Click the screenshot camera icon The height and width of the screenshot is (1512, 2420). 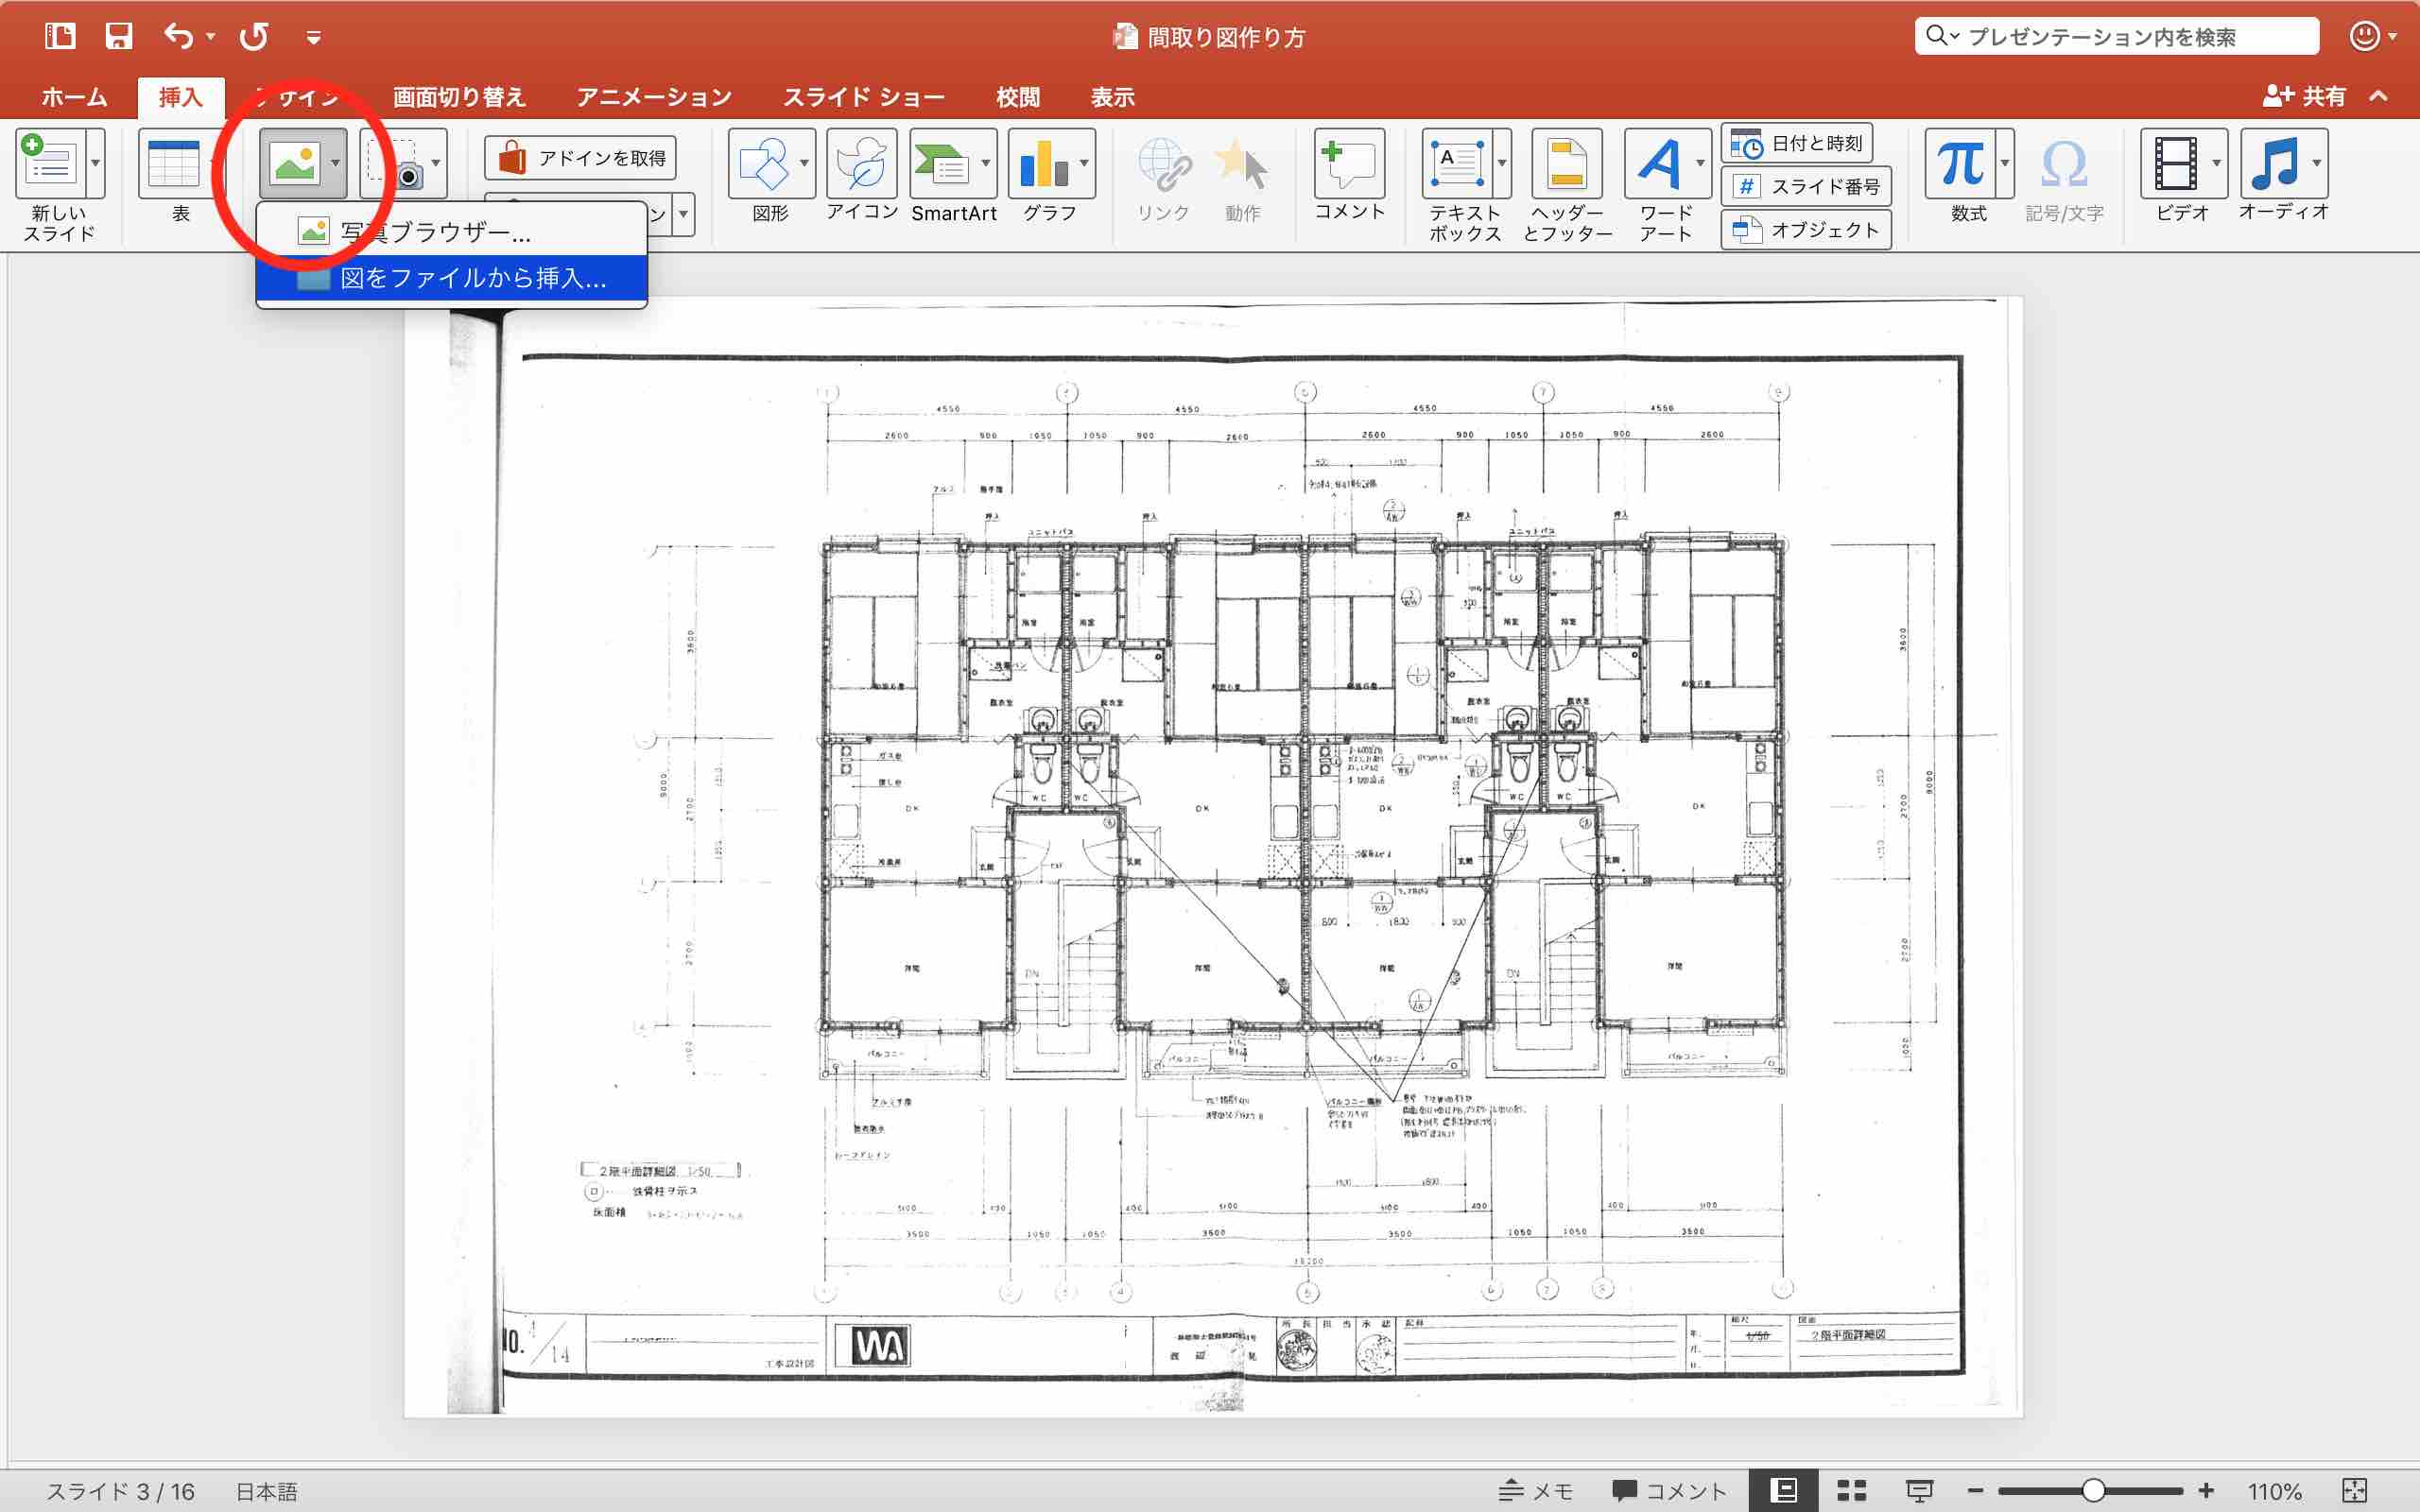(x=394, y=163)
